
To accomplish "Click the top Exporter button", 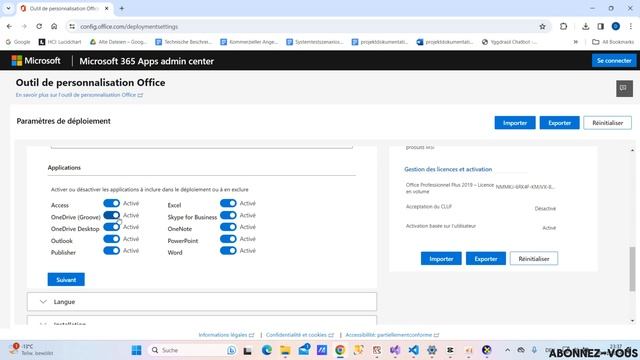I will (x=559, y=123).
